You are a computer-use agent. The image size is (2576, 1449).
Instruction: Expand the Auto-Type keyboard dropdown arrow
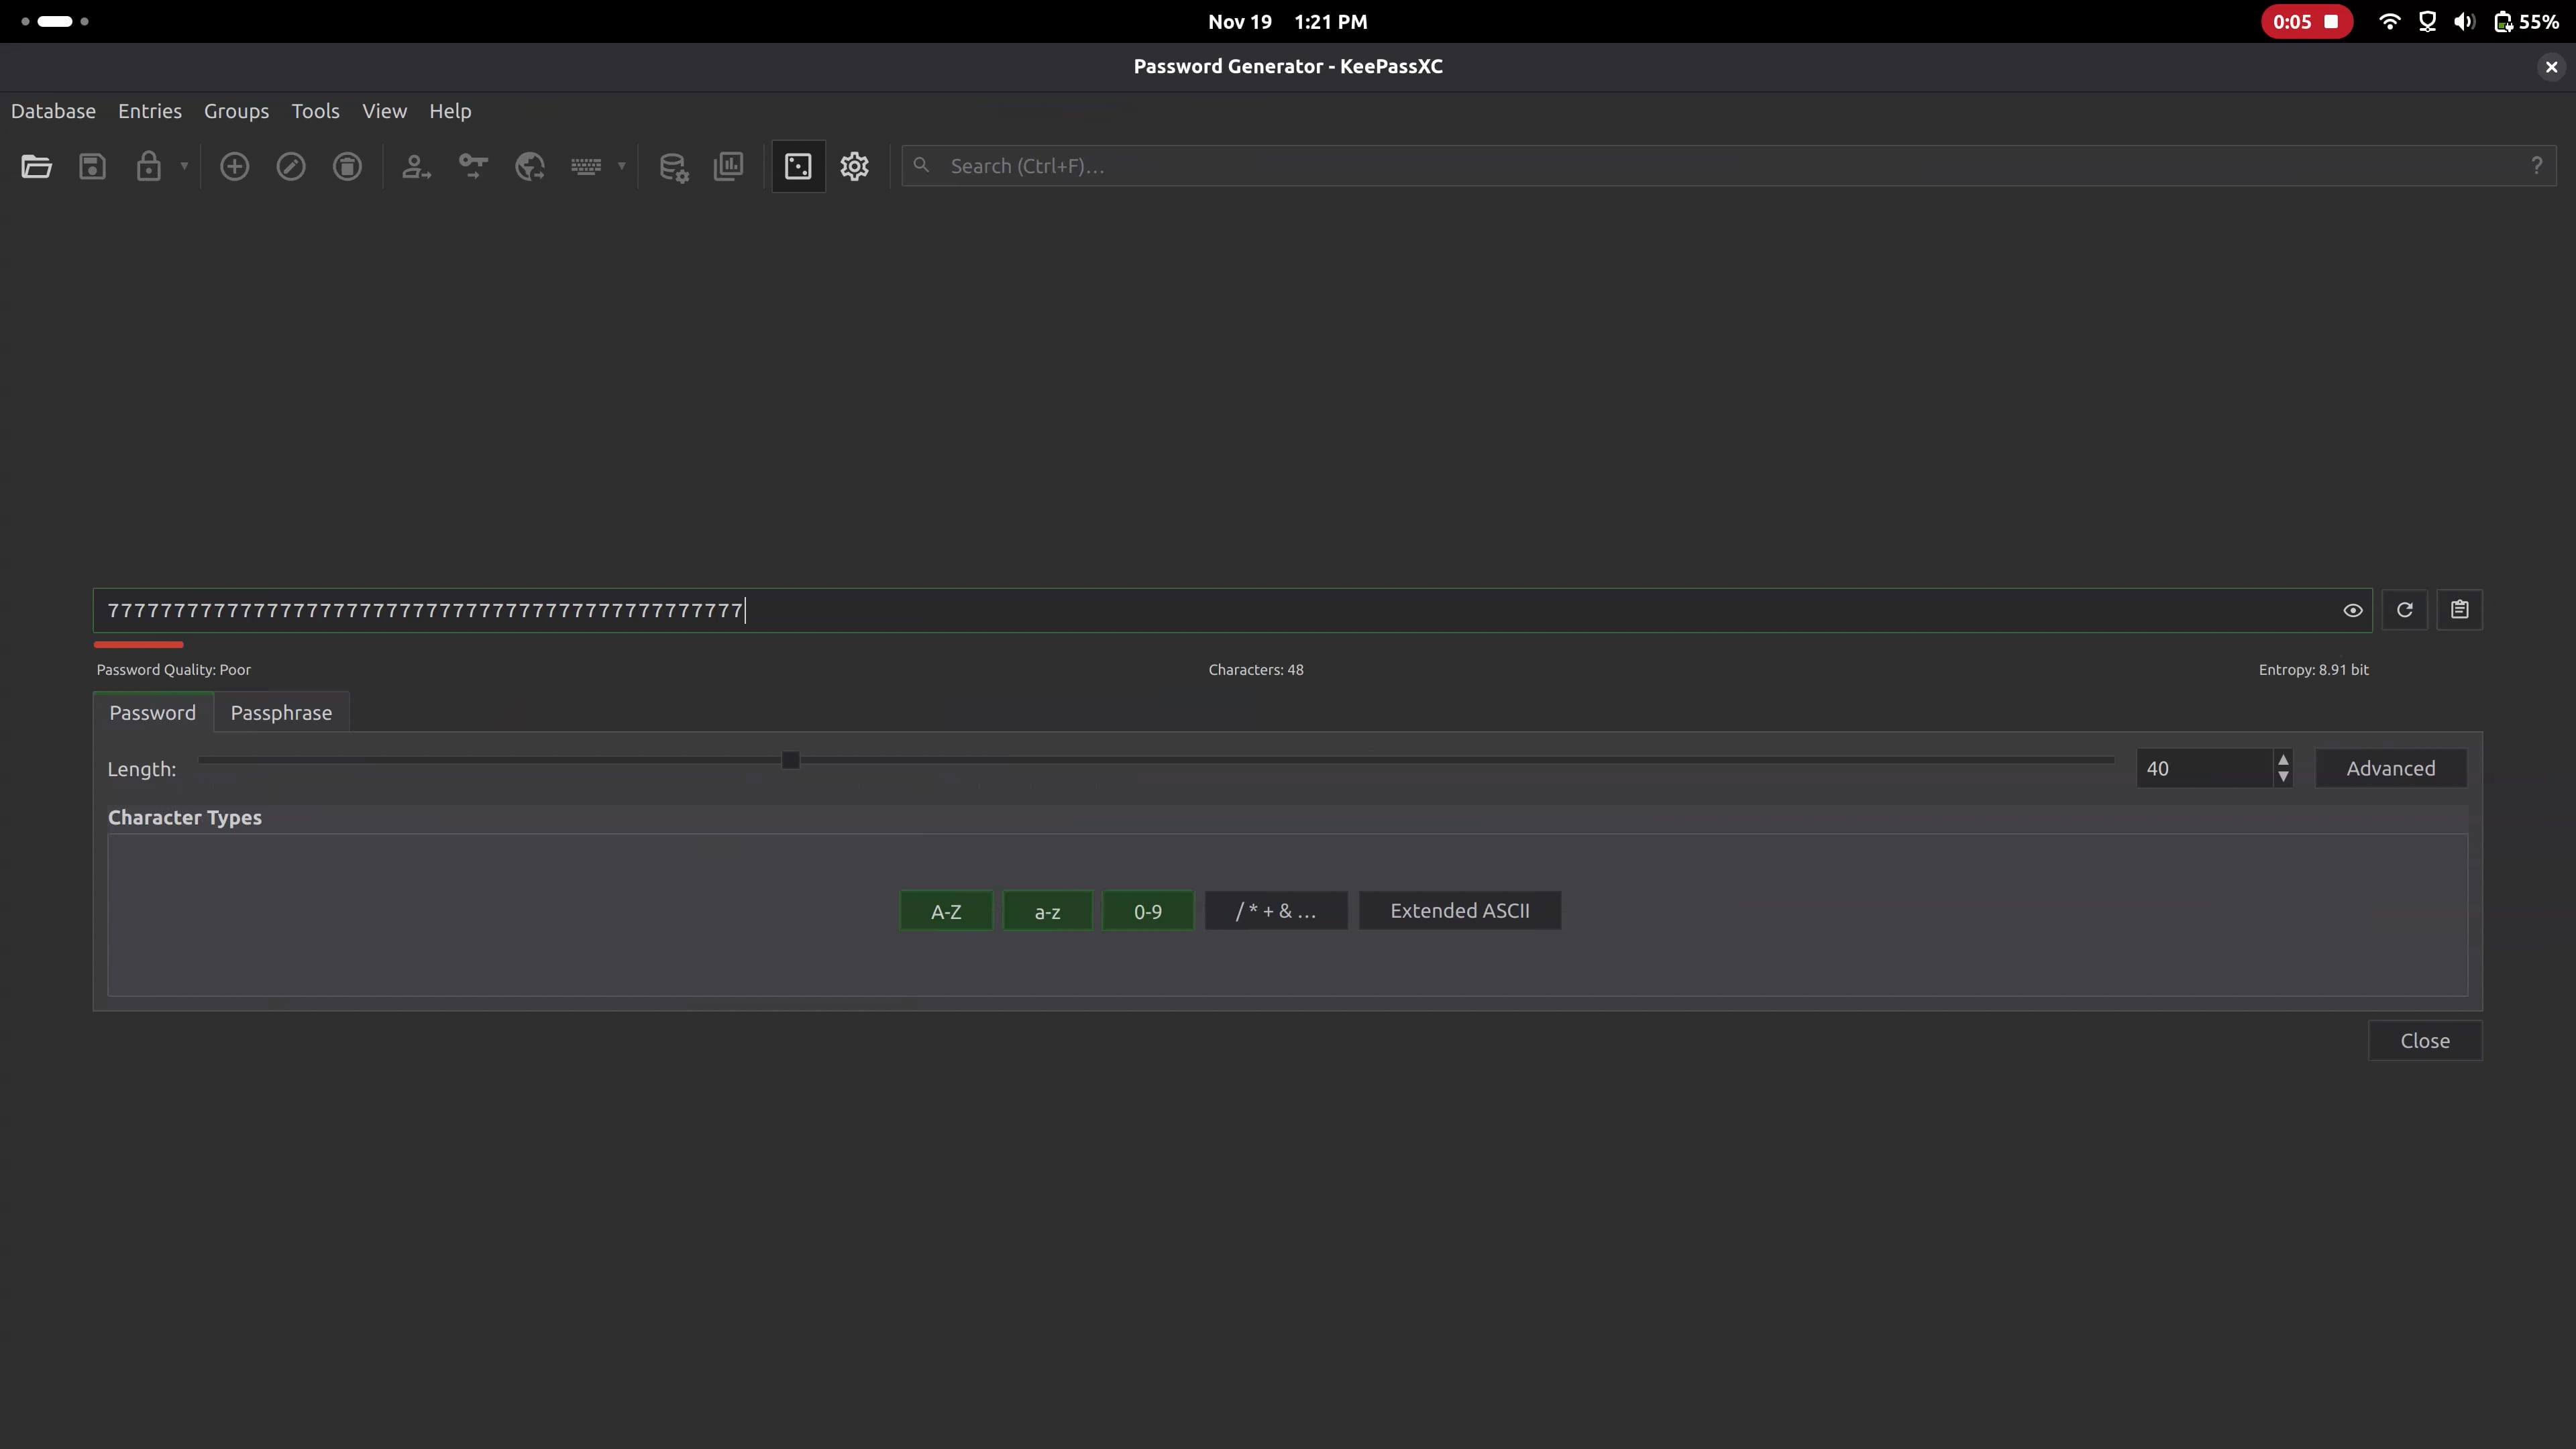click(x=621, y=166)
